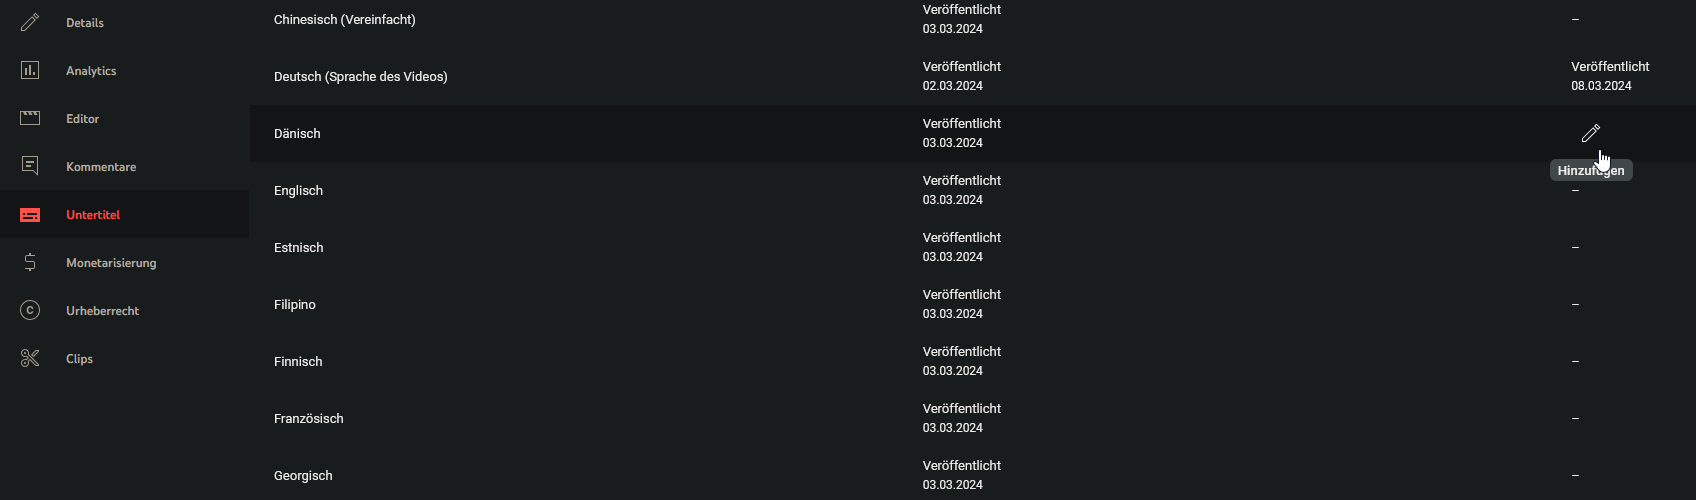Click the Urheberrecht copyright icon
The height and width of the screenshot is (500, 1696).
click(x=30, y=310)
